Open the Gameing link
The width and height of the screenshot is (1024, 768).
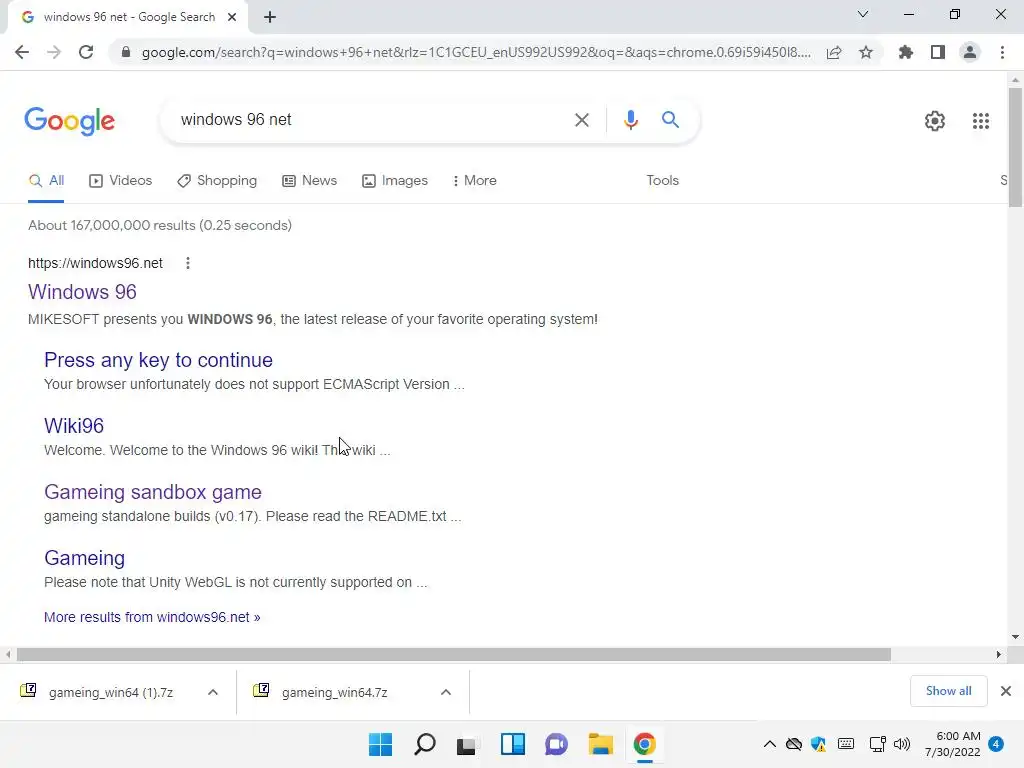[x=84, y=558]
